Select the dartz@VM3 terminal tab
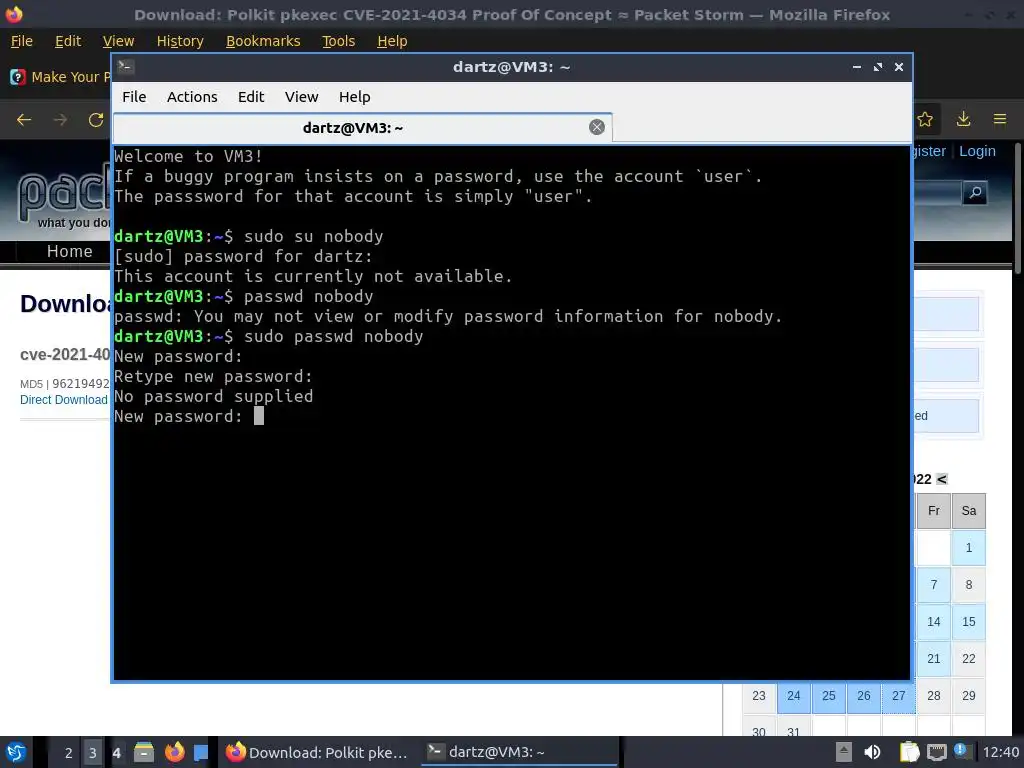This screenshot has width=1024, height=768. click(x=362, y=128)
